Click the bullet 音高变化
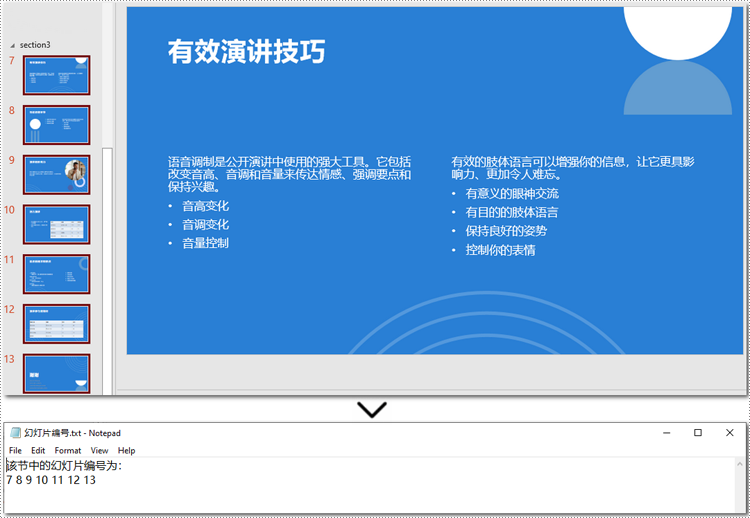The height and width of the screenshot is (518, 750). tap(205, 206)
